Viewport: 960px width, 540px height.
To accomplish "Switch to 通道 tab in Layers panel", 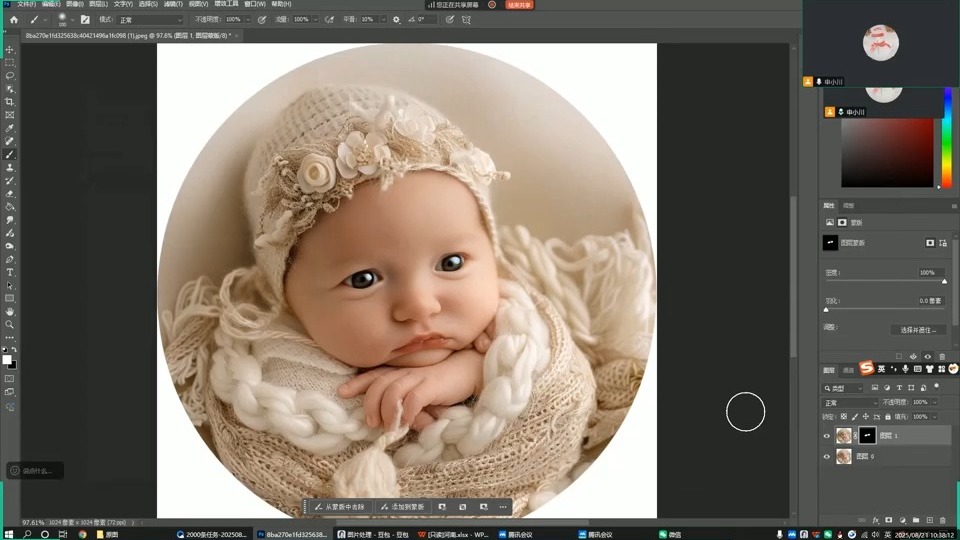I will [848, 370].
